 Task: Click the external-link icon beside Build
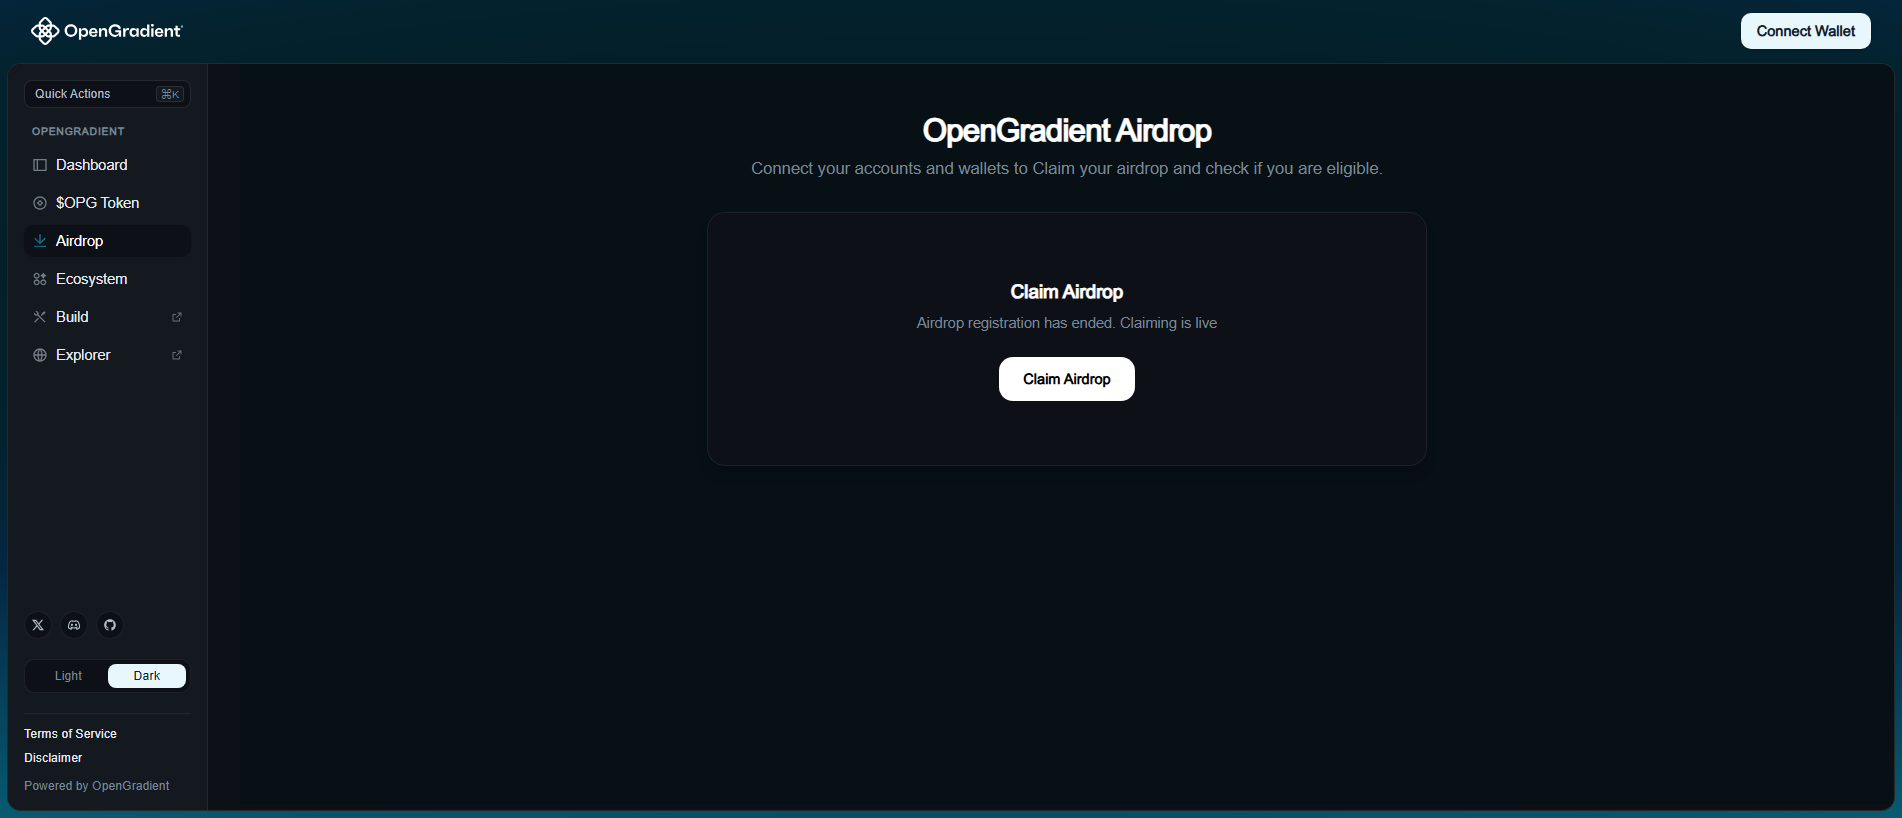pyautogui.click(x=177, y=317)
